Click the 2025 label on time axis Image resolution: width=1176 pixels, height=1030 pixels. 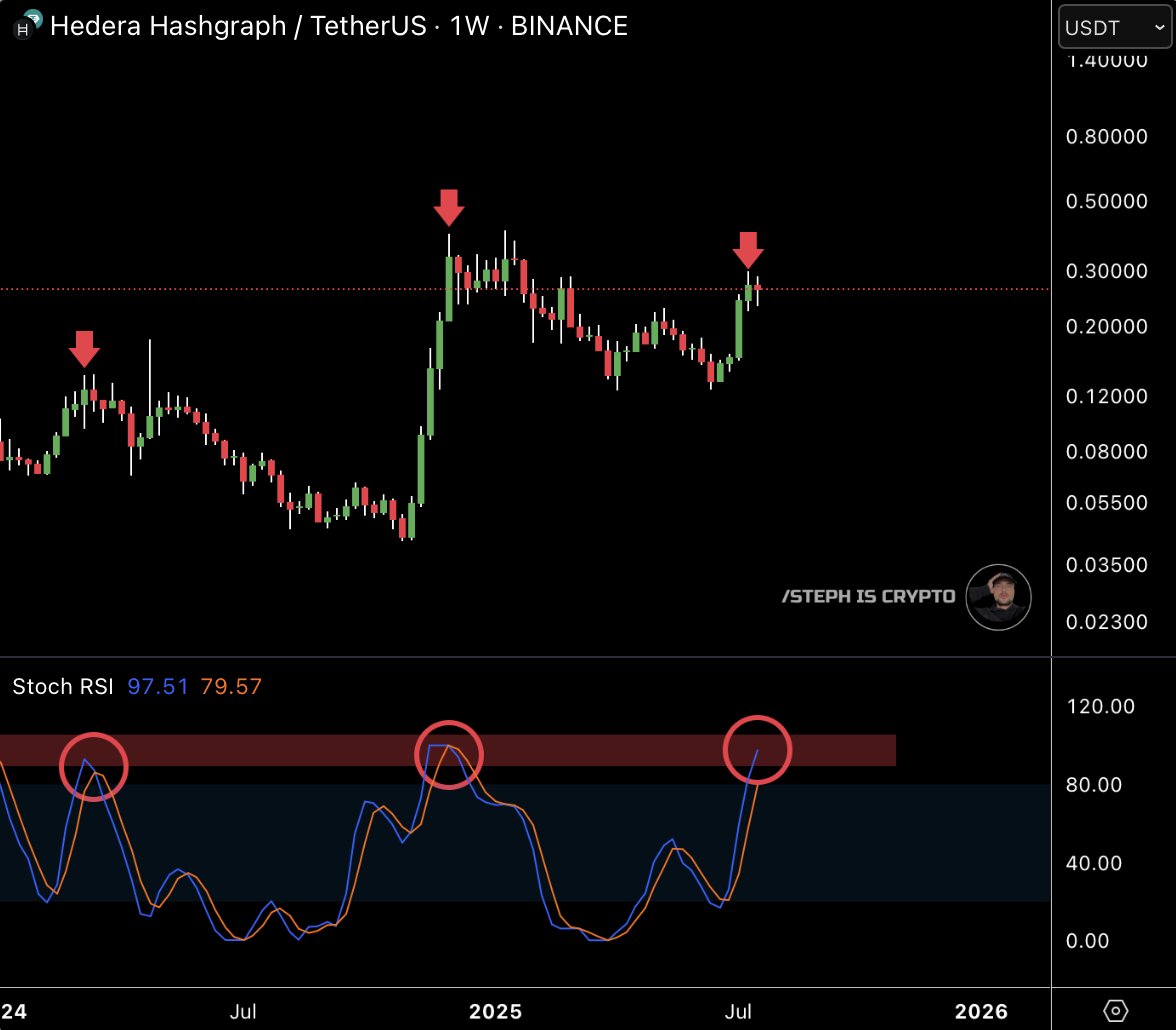pyautogui.click(x=495, y=1011)
